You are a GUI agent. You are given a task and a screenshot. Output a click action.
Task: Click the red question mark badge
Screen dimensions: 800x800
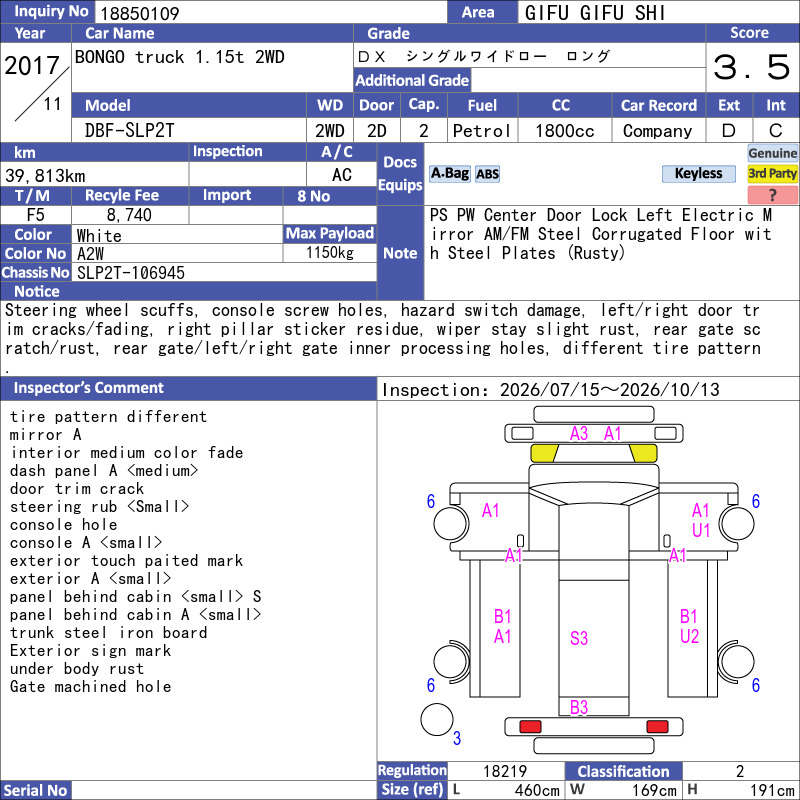pos(772,194)
